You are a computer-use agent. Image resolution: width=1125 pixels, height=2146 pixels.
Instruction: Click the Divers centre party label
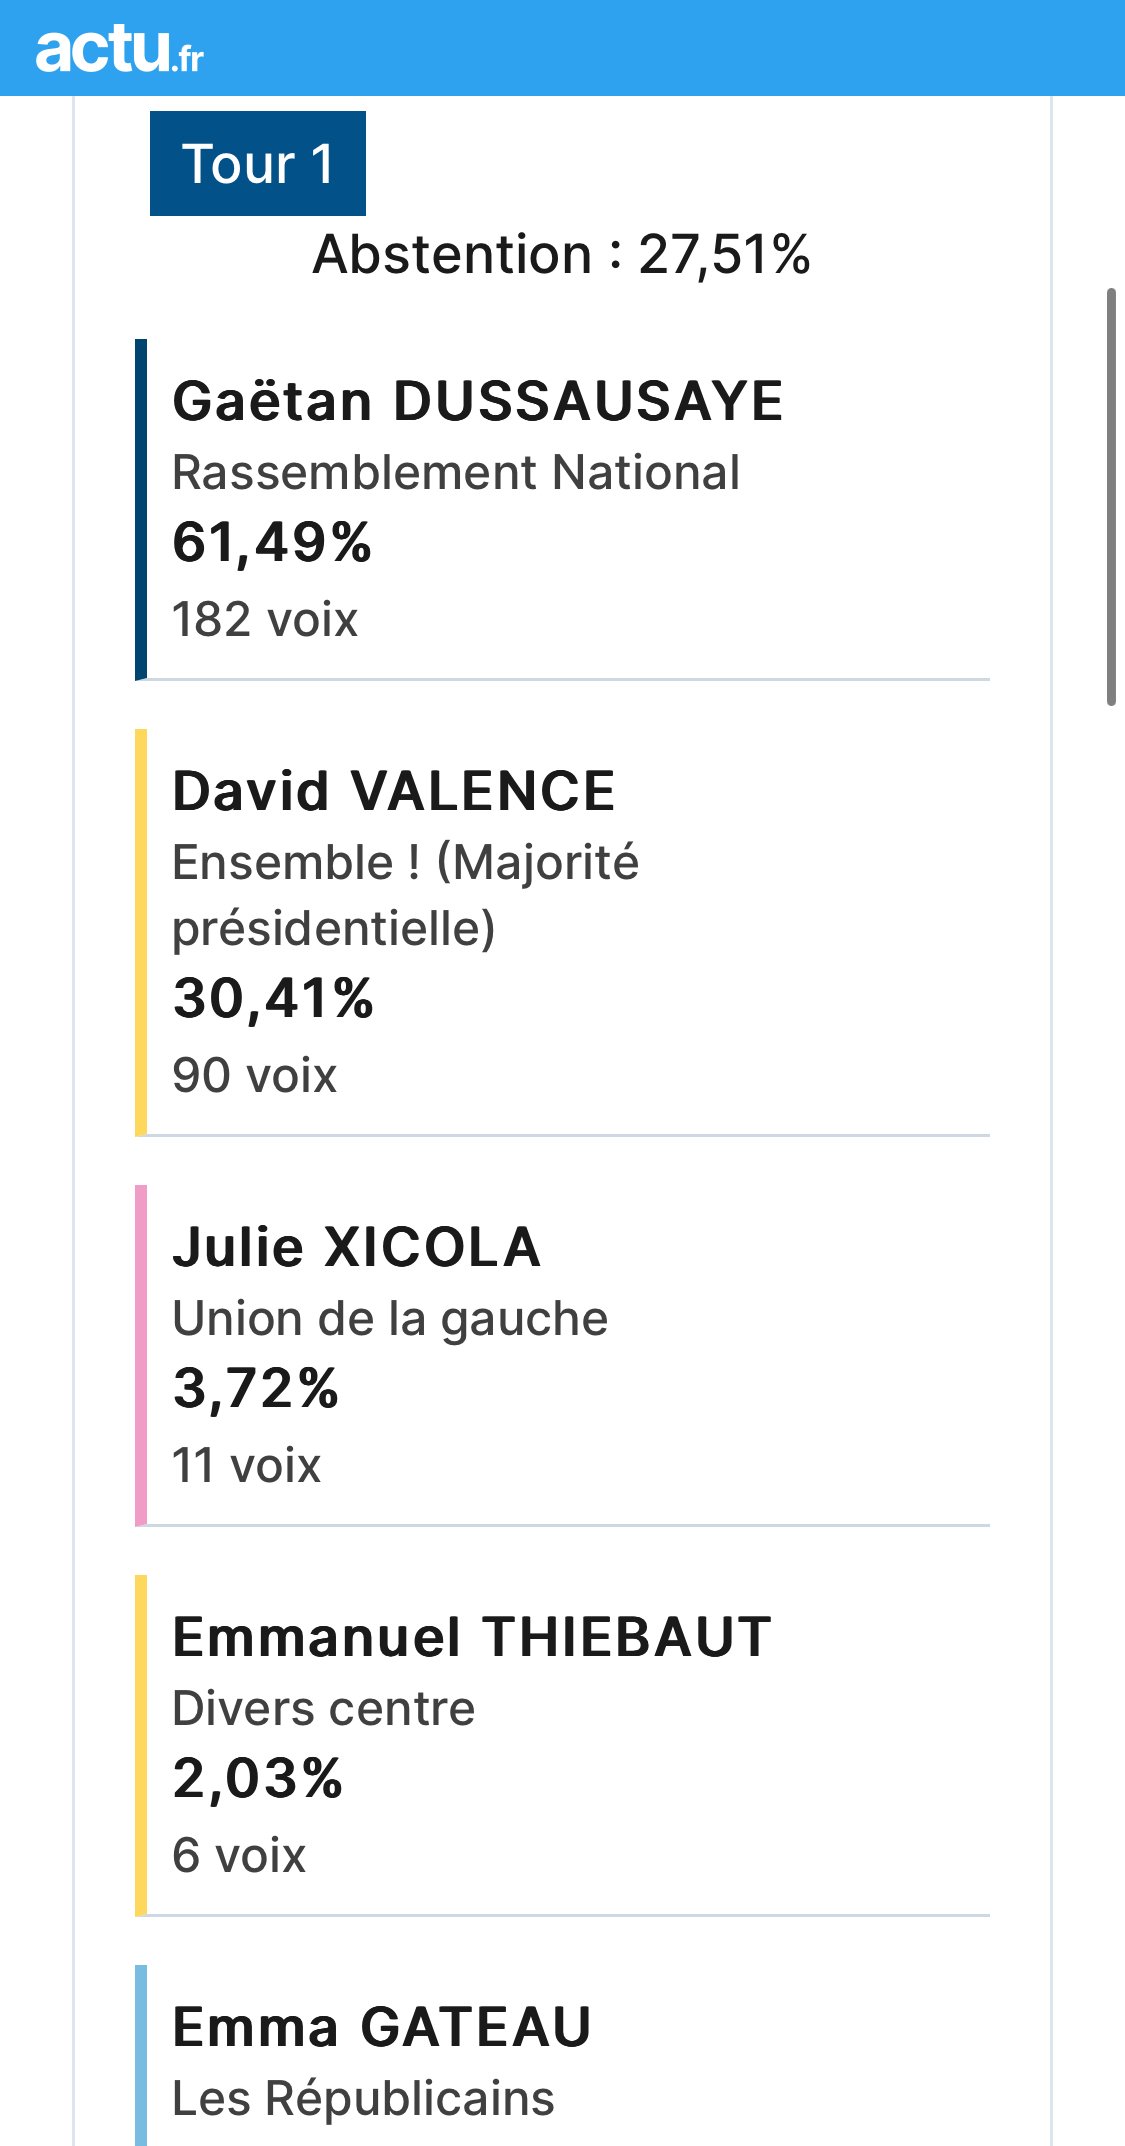(323, 1708)
